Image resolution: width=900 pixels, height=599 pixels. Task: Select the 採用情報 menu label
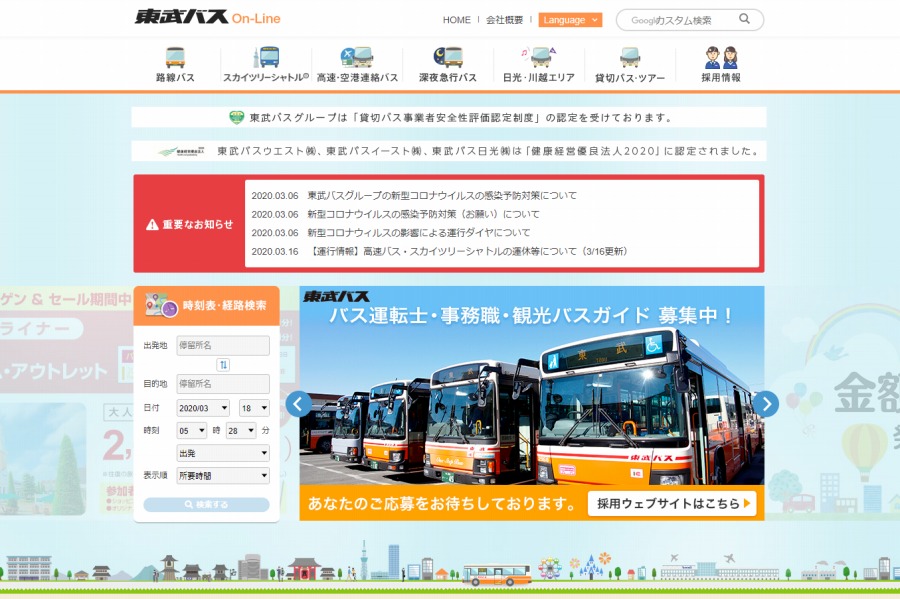[x=721, y=77]
